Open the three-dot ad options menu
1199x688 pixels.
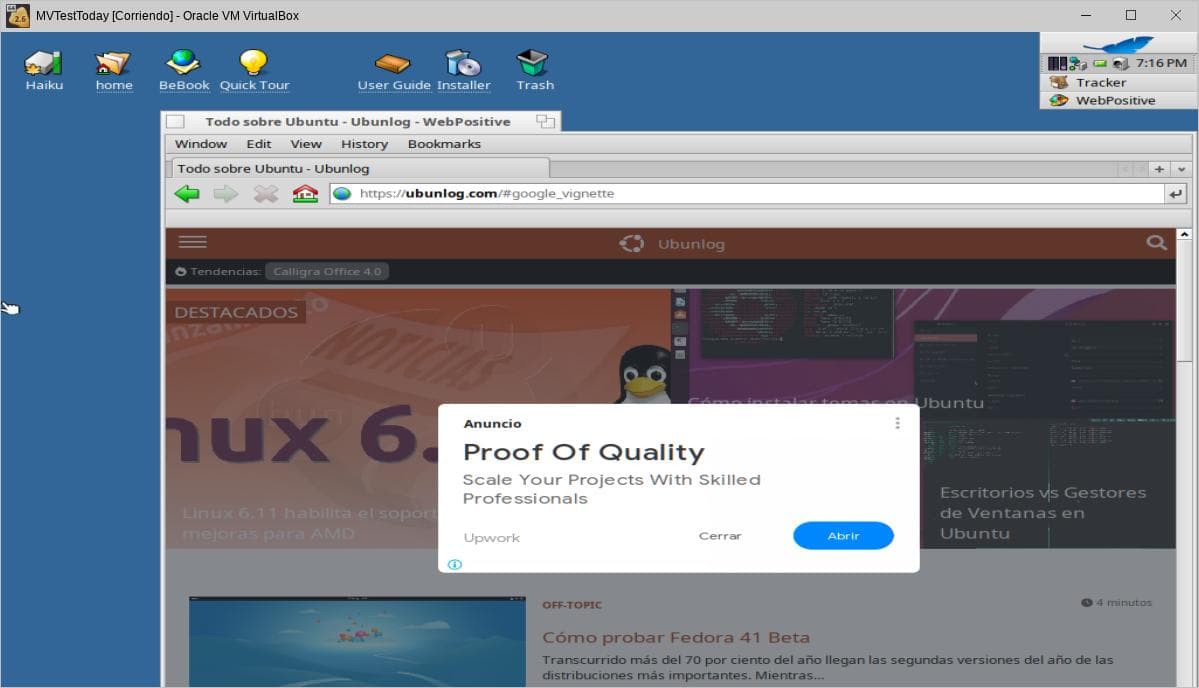pyautogui.click(x=897, y=423)
